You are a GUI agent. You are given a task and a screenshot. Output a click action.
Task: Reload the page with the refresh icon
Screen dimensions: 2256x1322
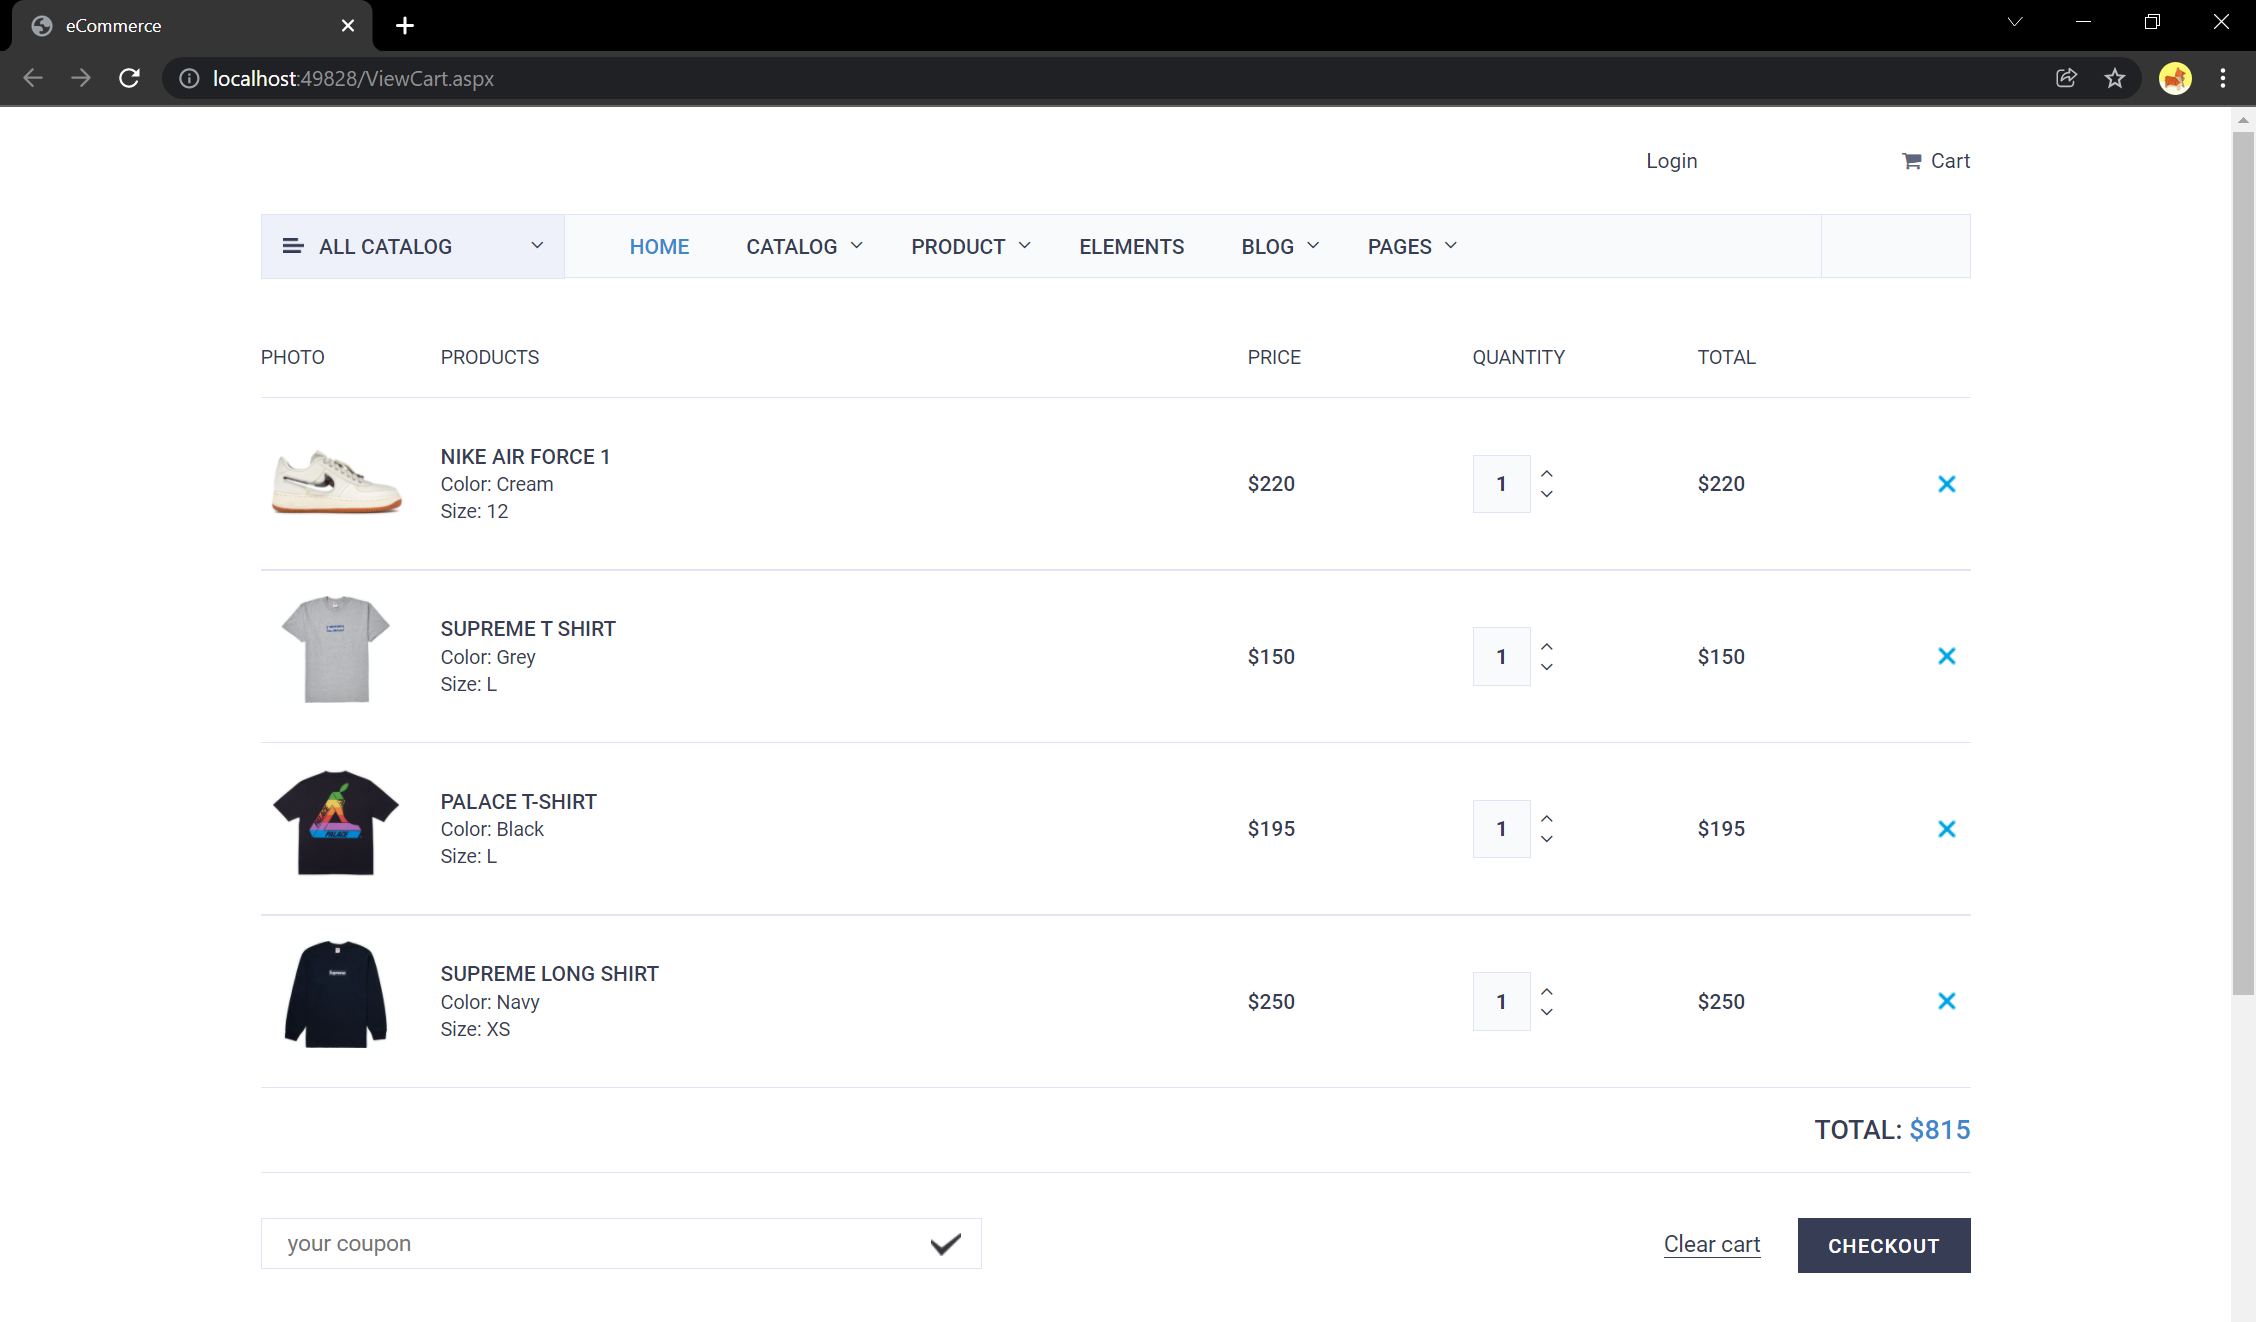click(x=129, y=78)
